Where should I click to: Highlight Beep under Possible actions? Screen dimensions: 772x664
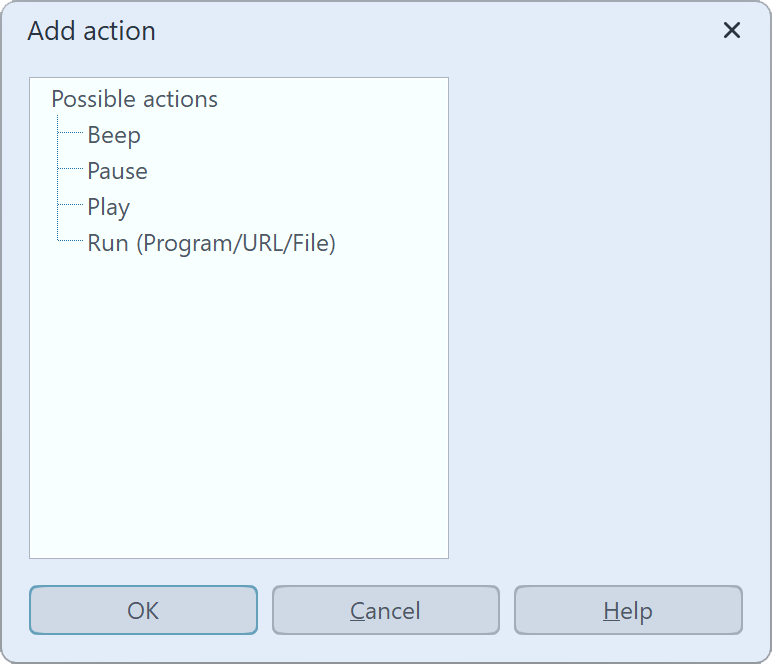point(114,135)
